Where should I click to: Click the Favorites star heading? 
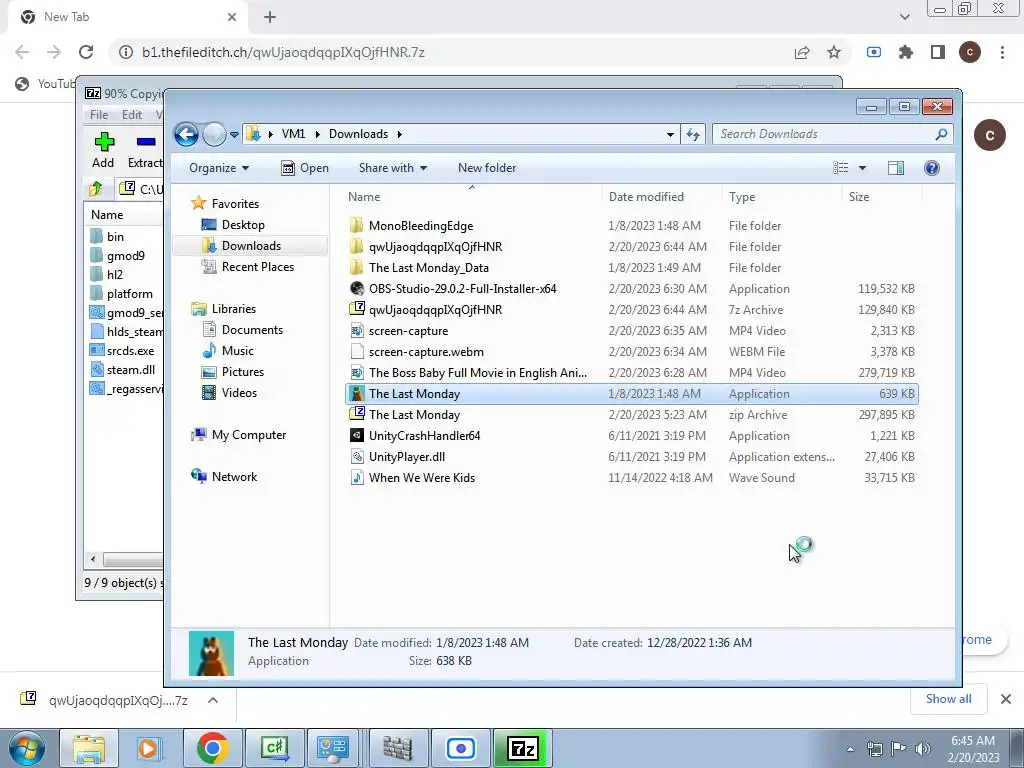click(225, 204)
